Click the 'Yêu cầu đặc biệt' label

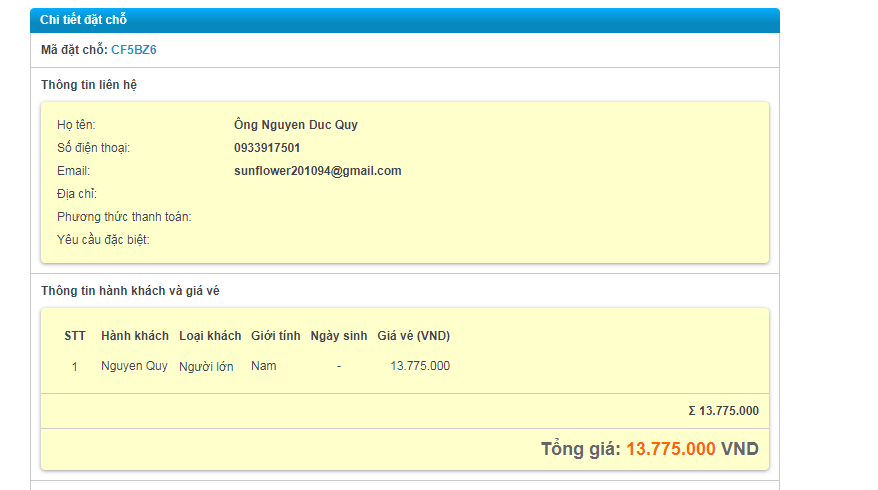[103, 240]
